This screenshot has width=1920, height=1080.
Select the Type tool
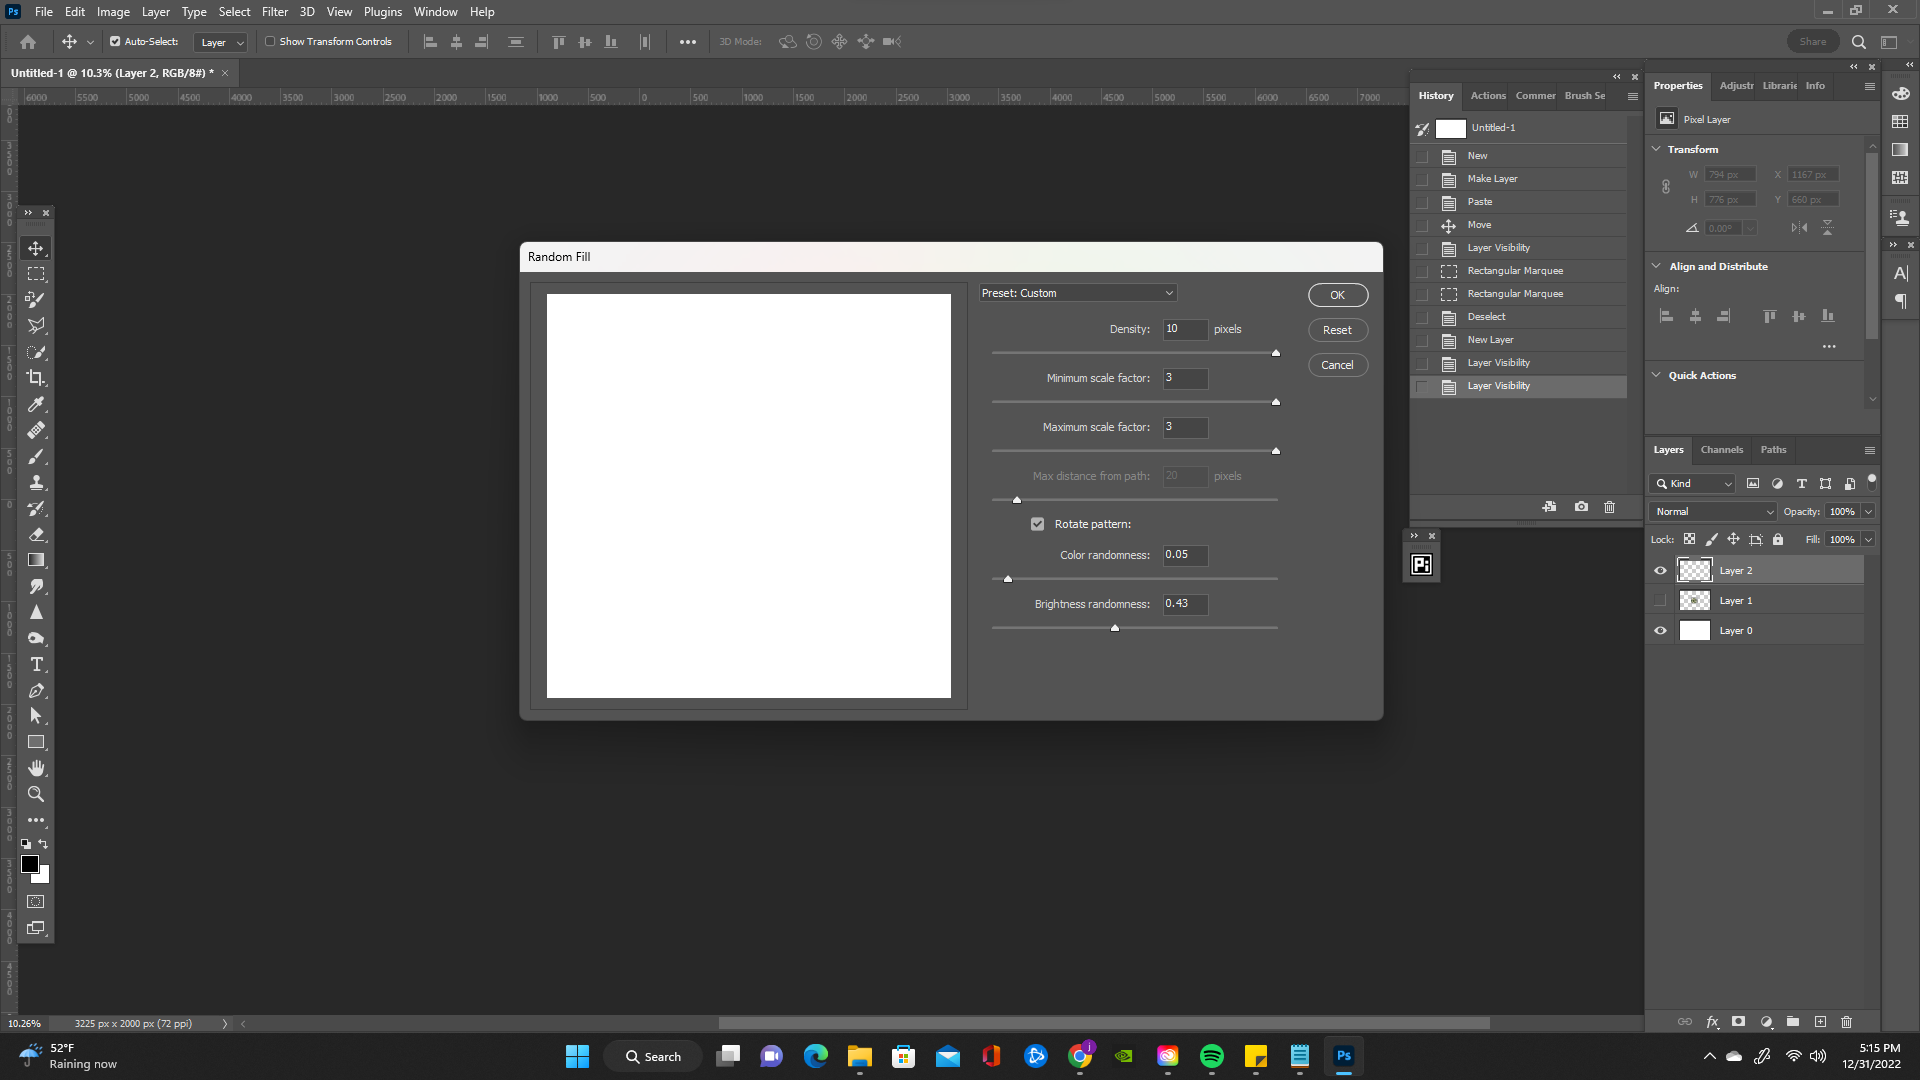pyautogui.click(x=36, y=664)
